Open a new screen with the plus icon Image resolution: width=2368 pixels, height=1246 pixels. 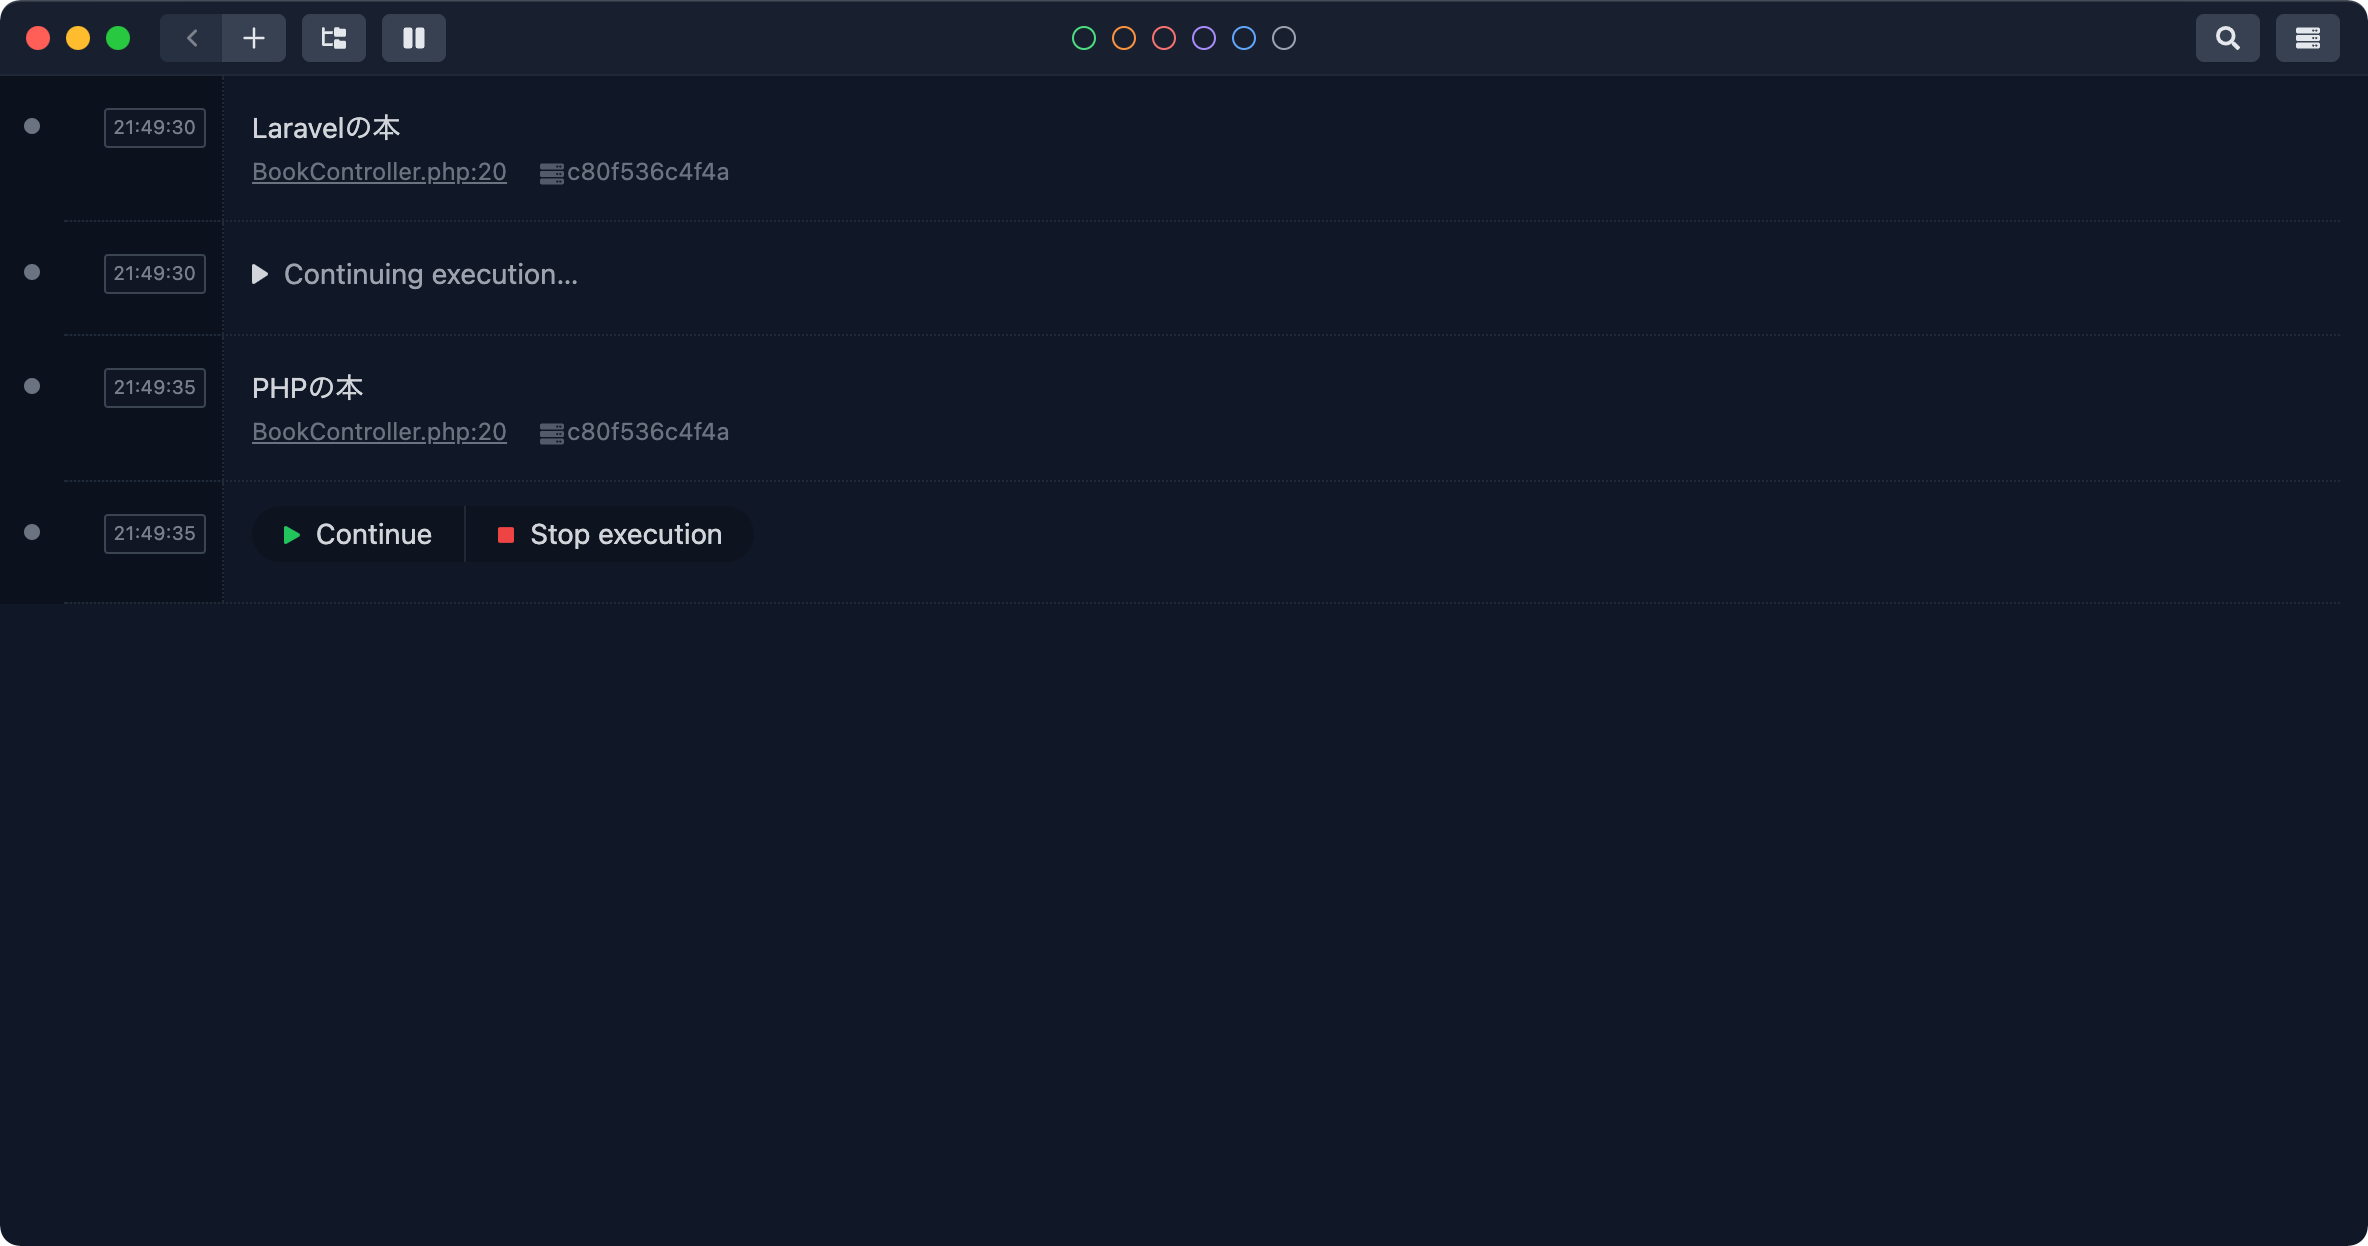253,38
